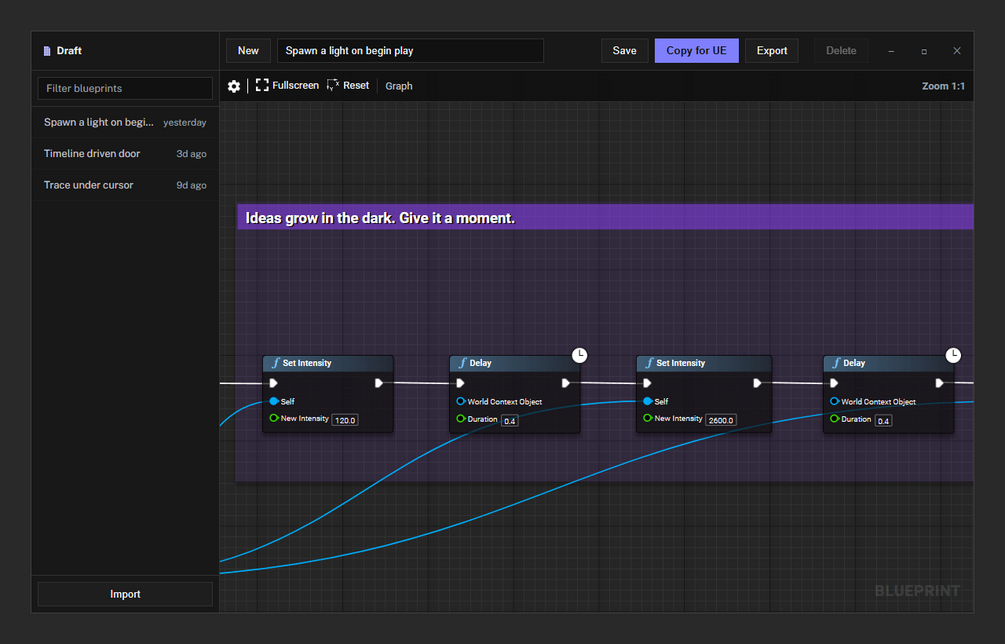
Task: Click Duration pin on first Delay node
Action: tap(461, 418)
